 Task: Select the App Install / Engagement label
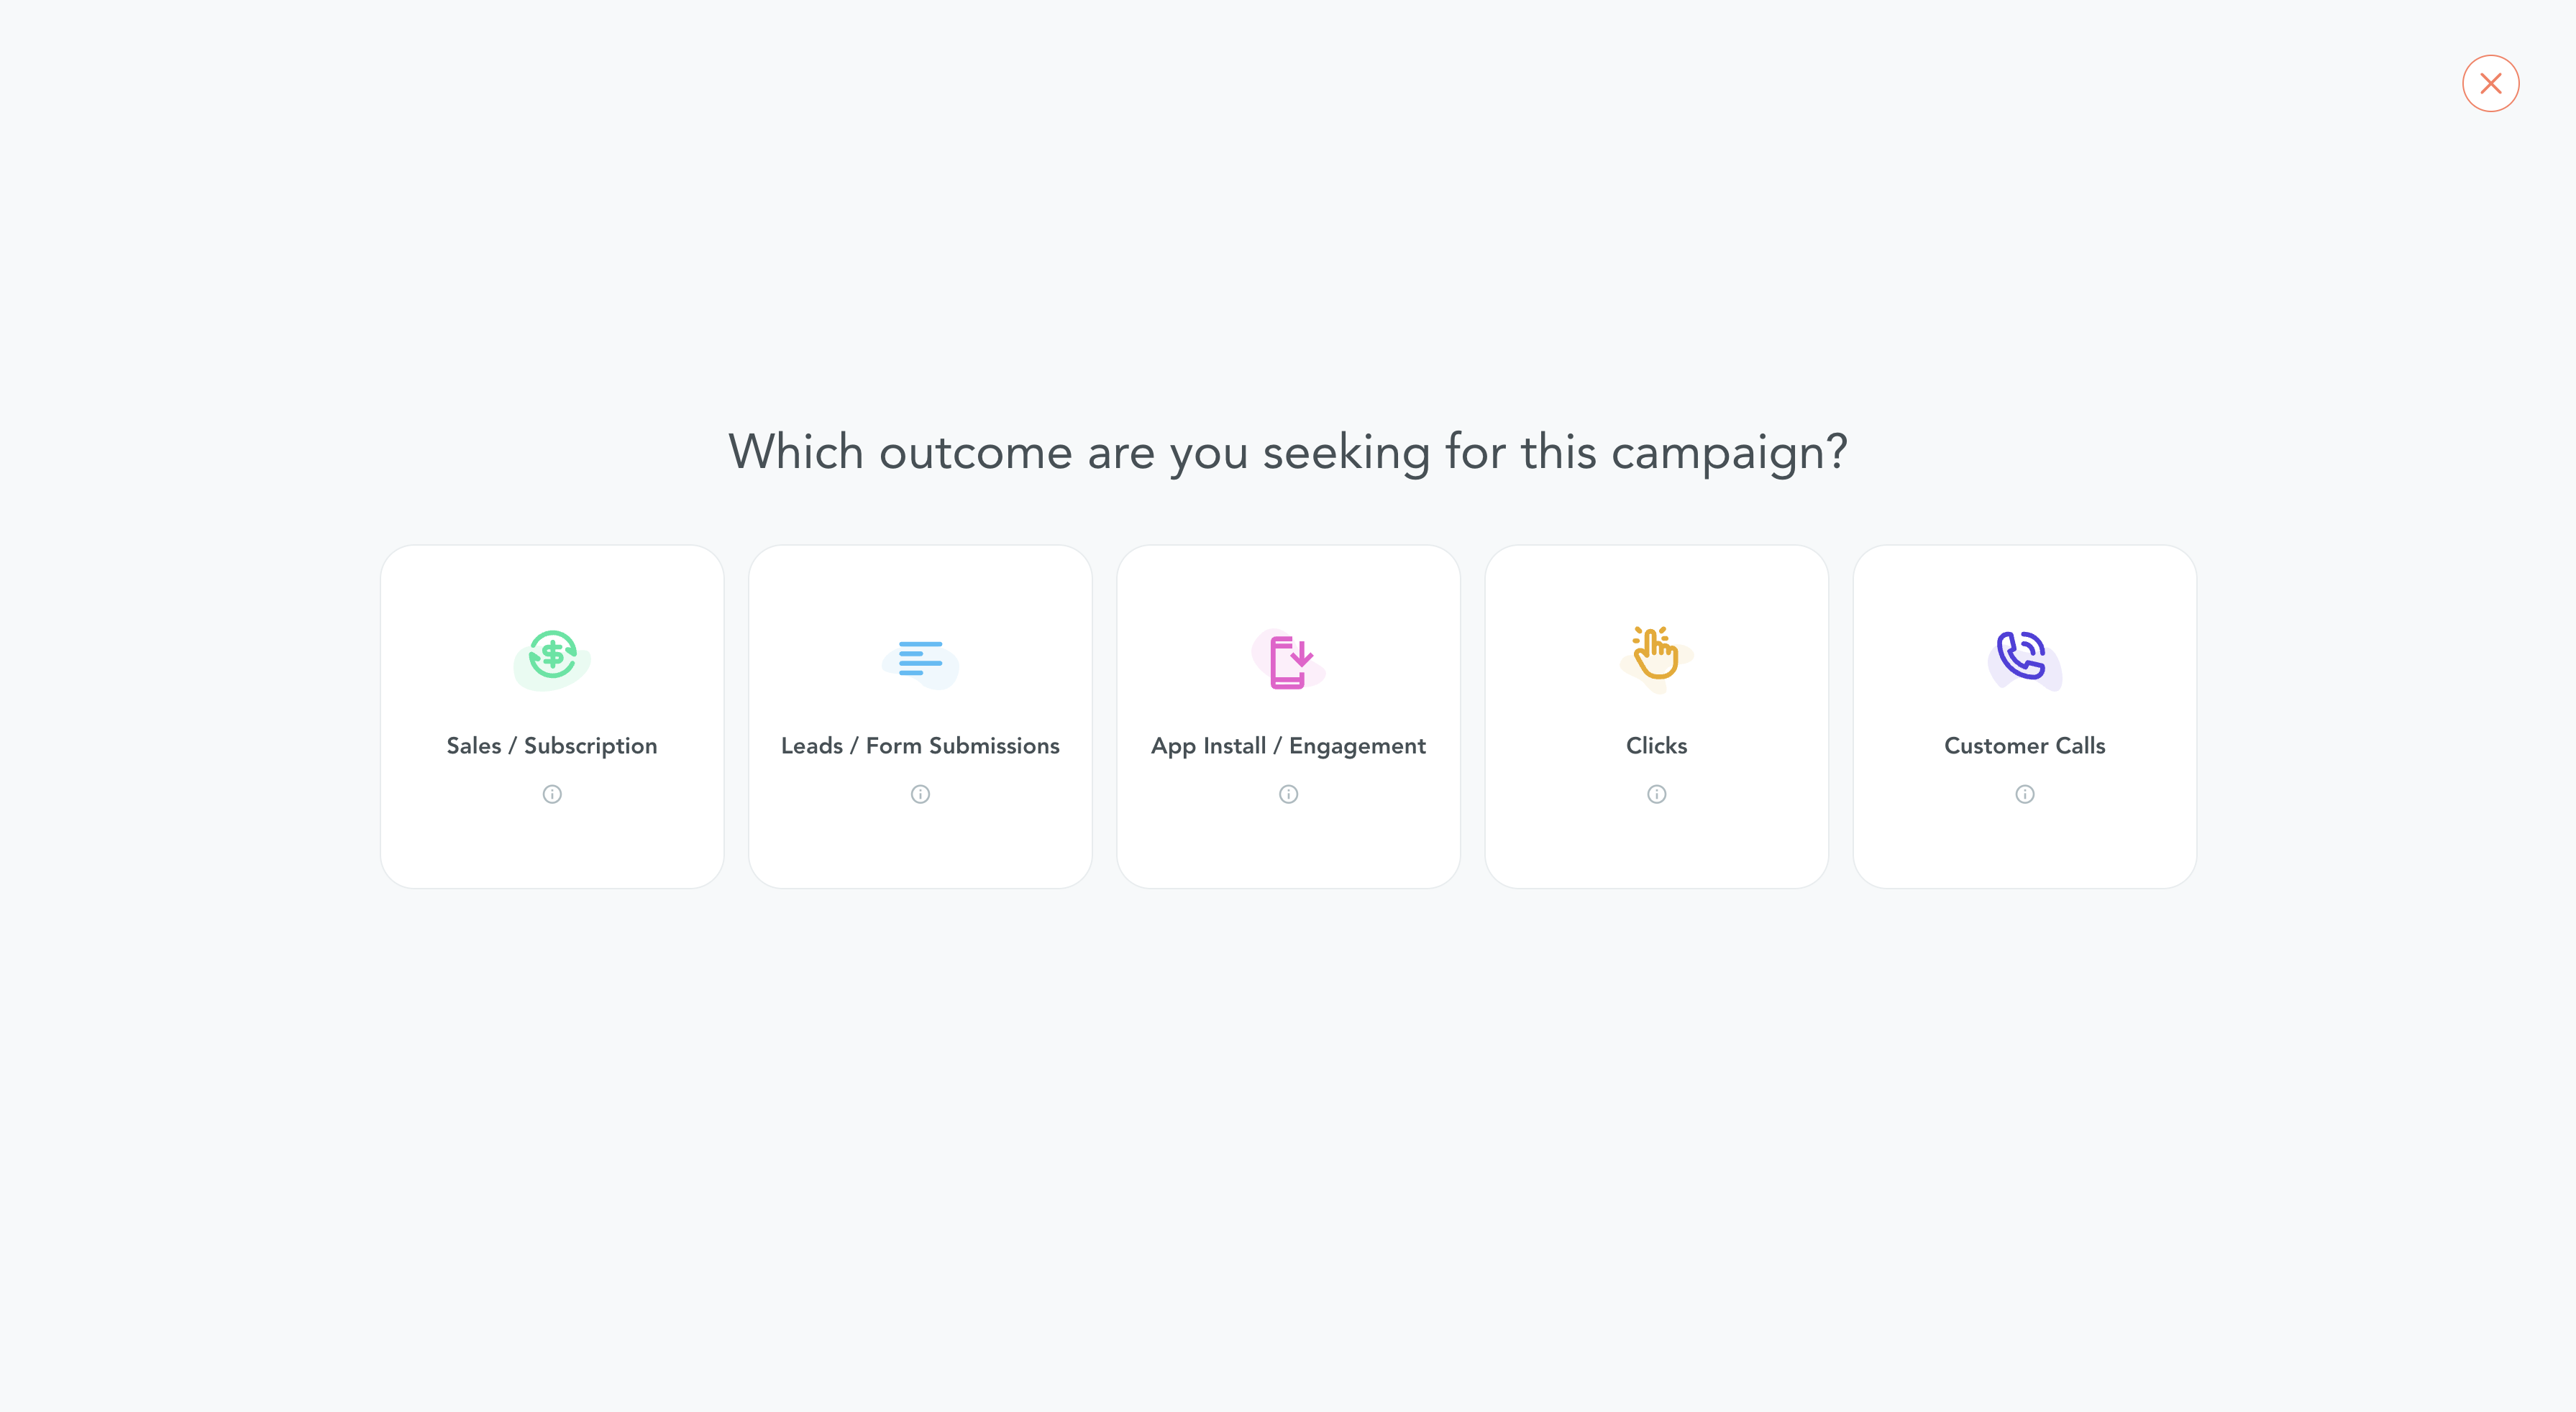(x=1288, y=746)
